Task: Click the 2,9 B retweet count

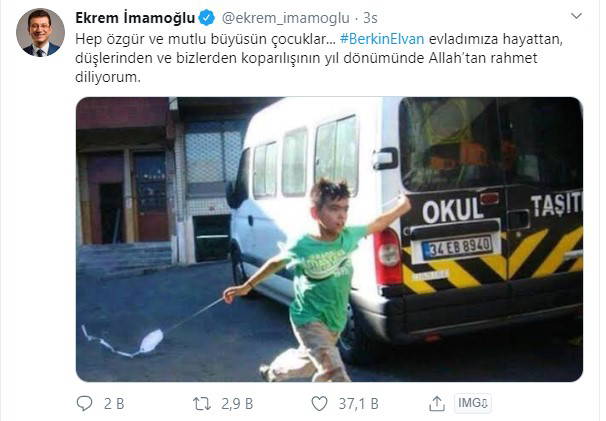Action: [x=237, y=404]
